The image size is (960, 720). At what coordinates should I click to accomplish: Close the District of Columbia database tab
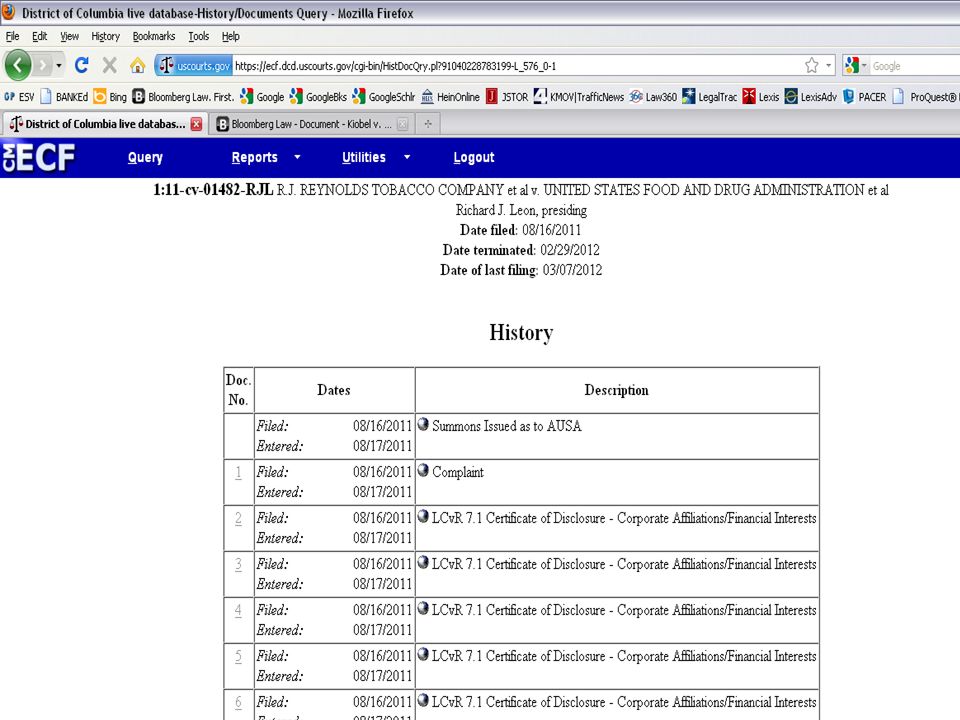[197, 124]
